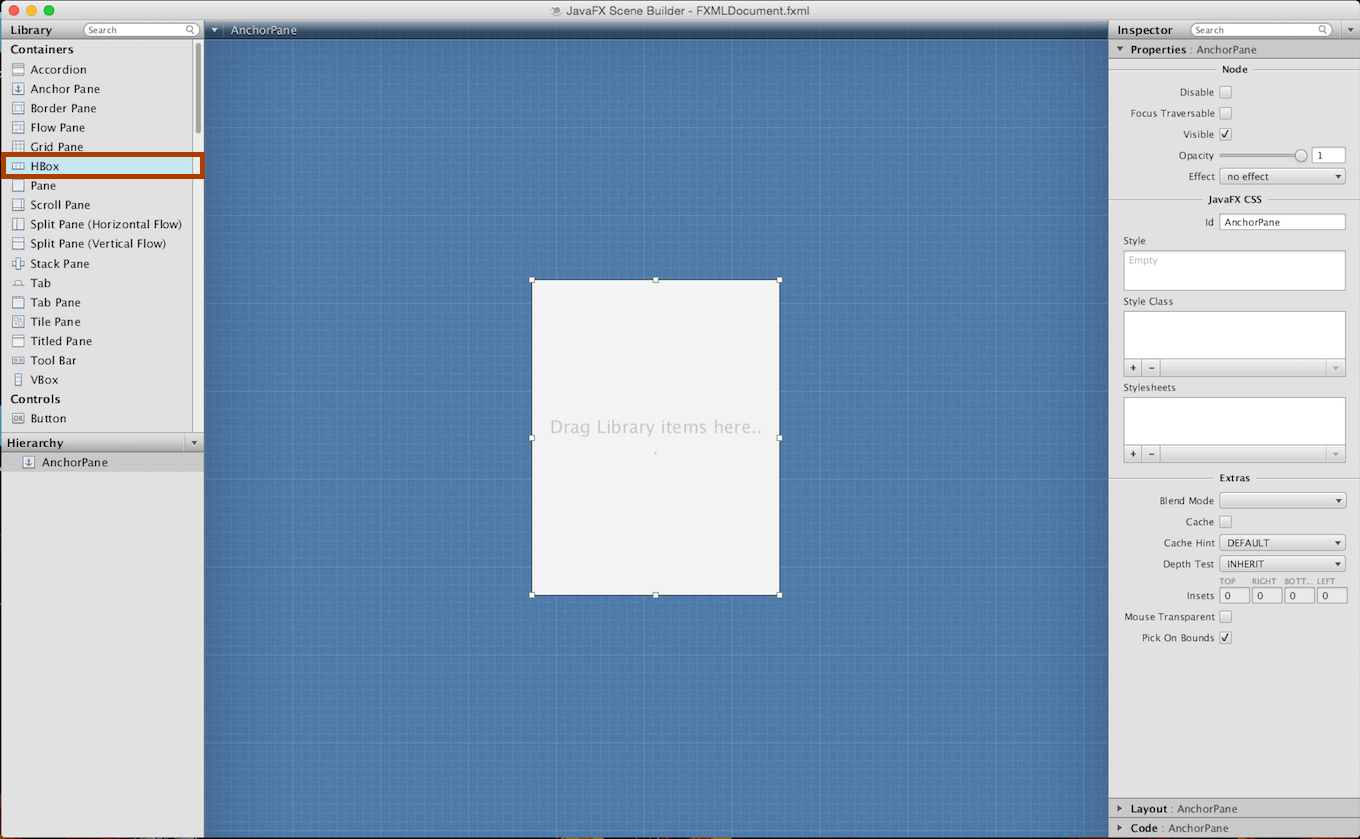Click the add Style Class plus button
Screen dimensions: 1360x839
(1133, 368)
